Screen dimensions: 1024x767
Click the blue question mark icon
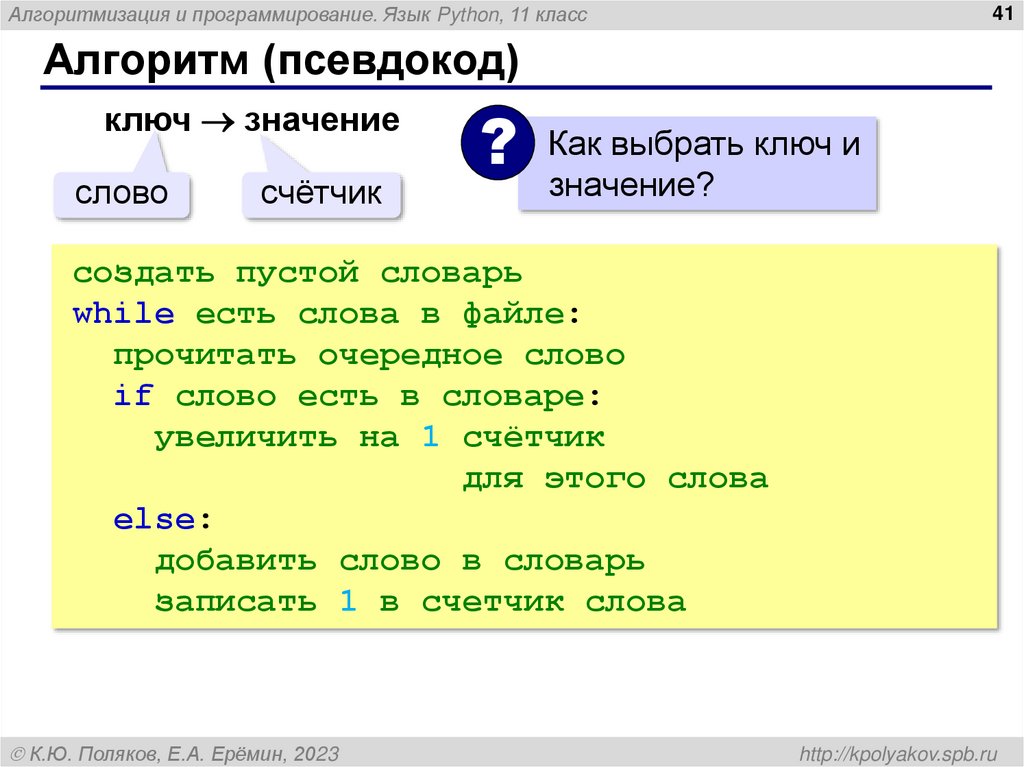click(x=498, y=142)
